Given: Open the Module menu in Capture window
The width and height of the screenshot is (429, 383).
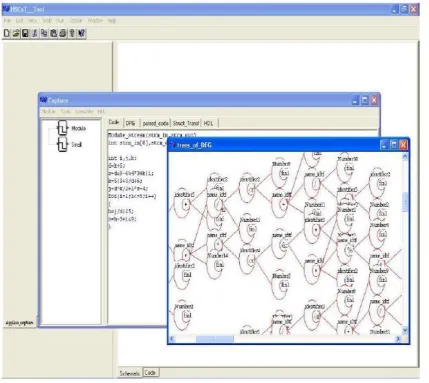Looking at the screenshot, I should pyautogui.click(x=49, y=111).
